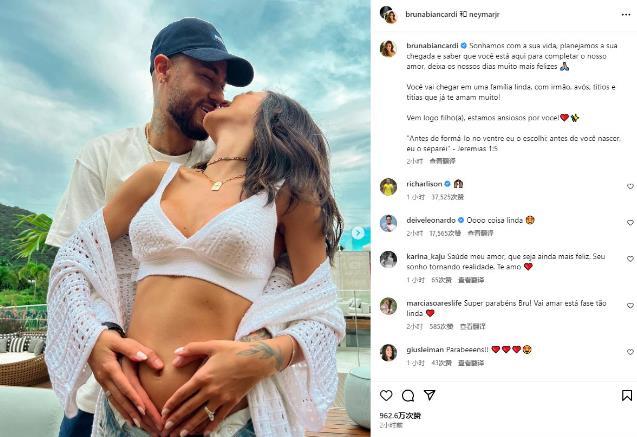The height and width of the screenshot is (437, 637).
Task: Open giusleiman's profile avatar
Action: (x=388, y=353)
